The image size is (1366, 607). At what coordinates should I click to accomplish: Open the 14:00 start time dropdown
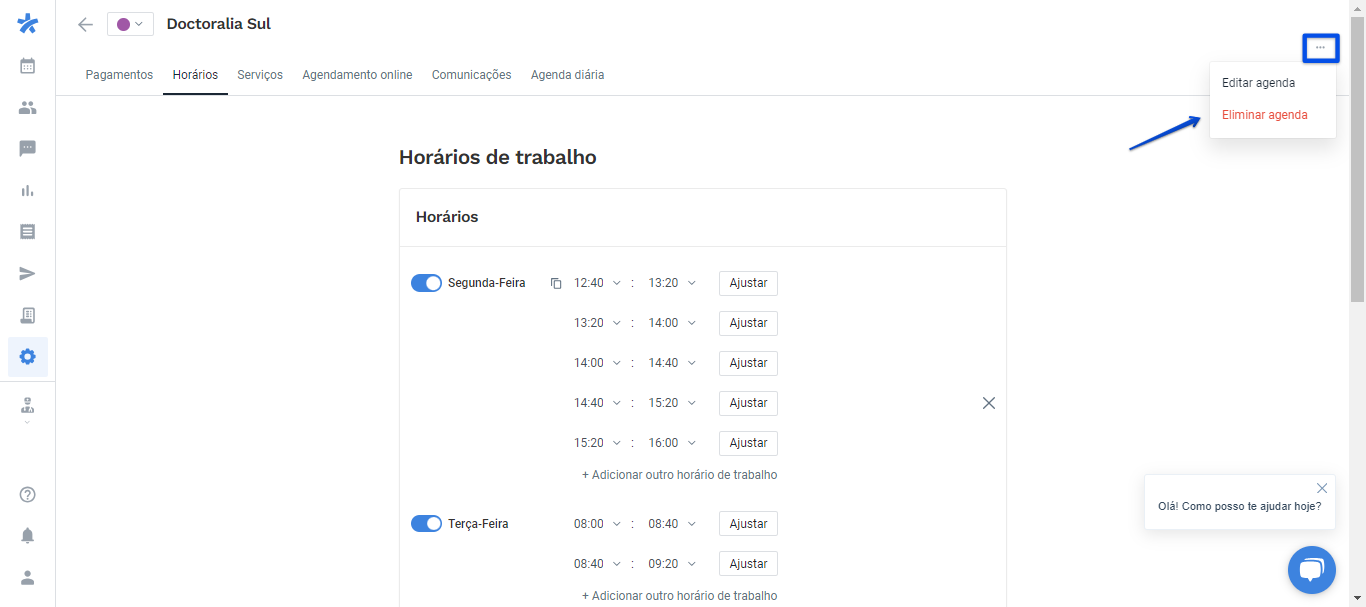597,363
